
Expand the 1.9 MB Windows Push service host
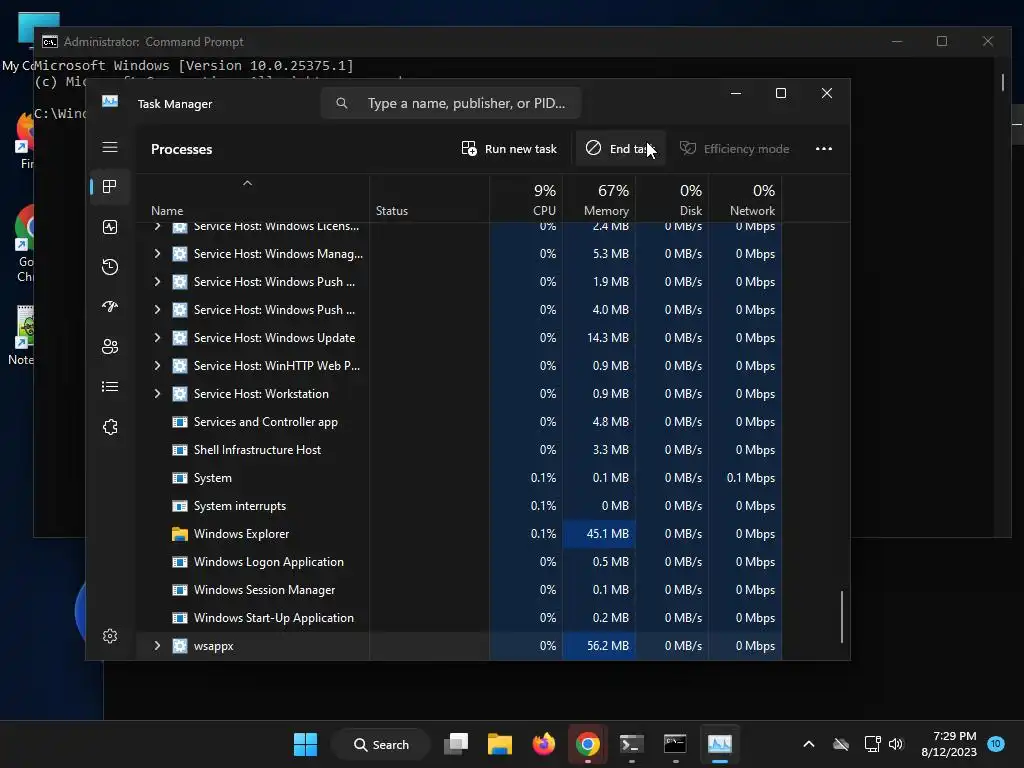pyautogui.click(x=157, y=281)
